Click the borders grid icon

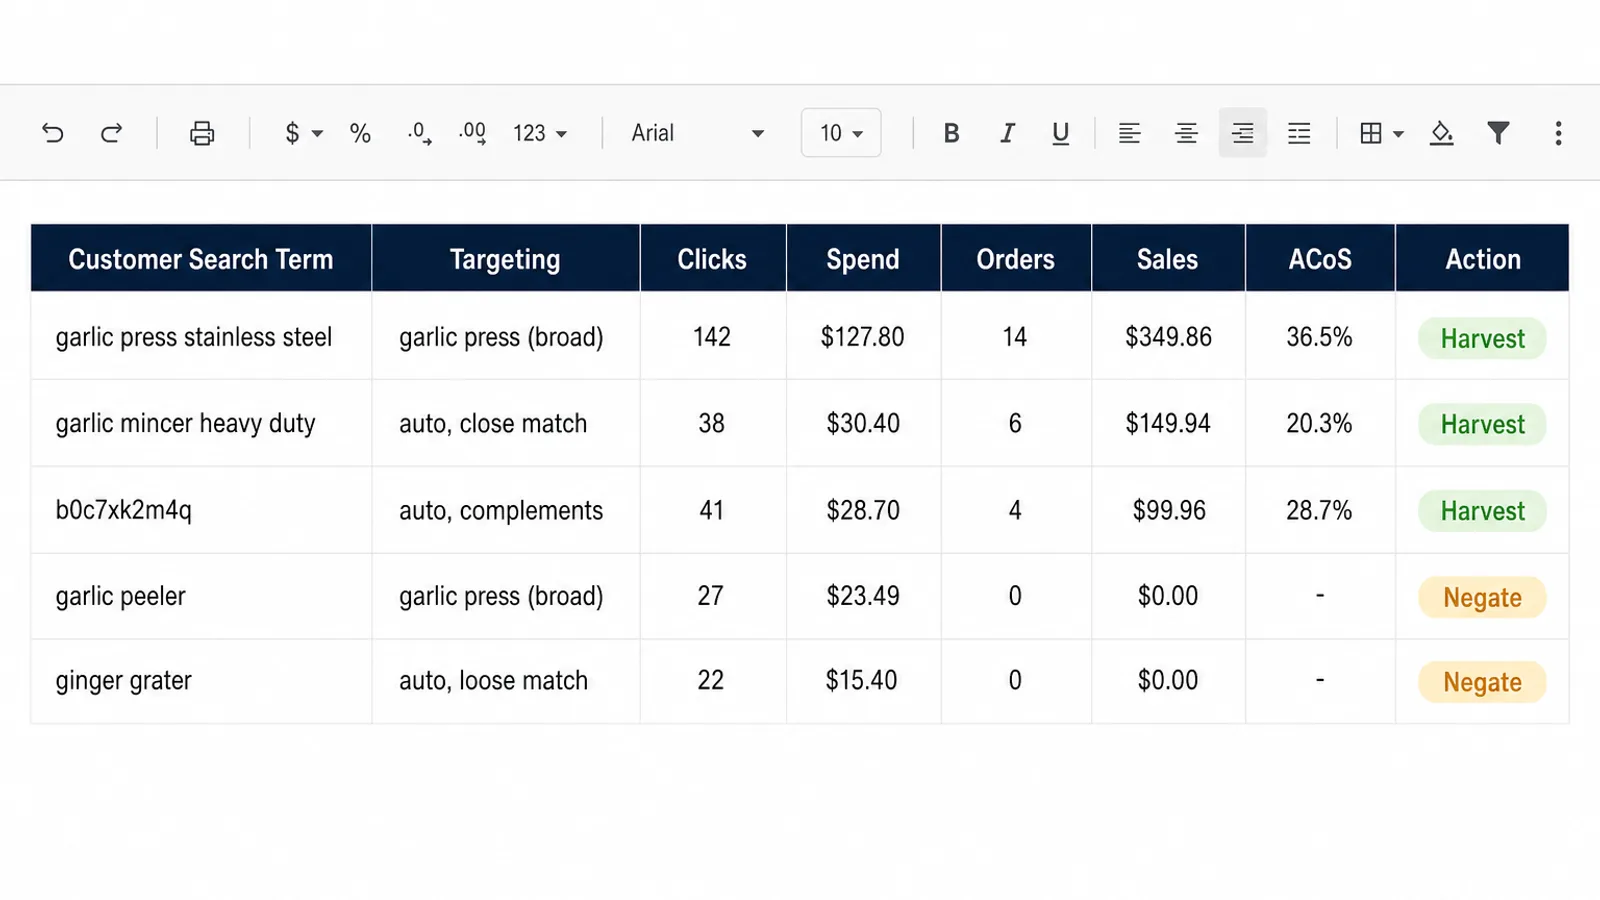click(1371, 133)
